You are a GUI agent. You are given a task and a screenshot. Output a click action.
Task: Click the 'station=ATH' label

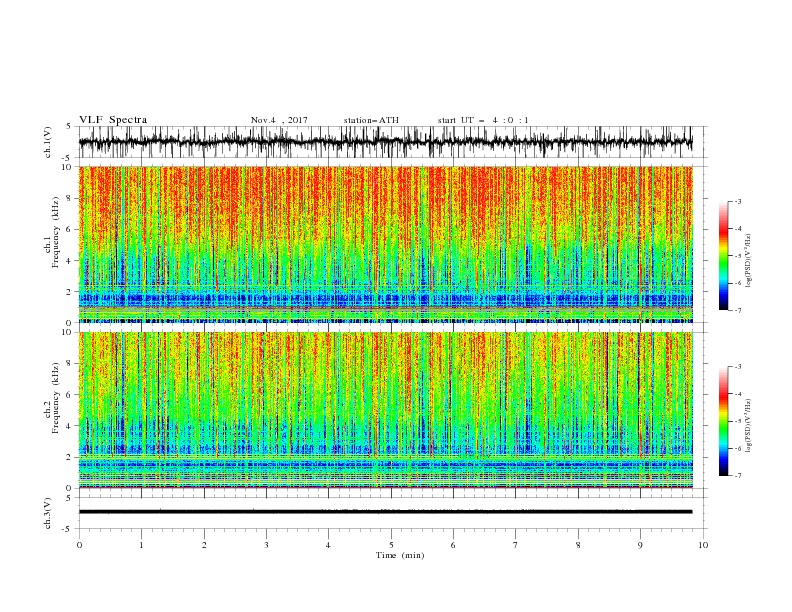371,120
